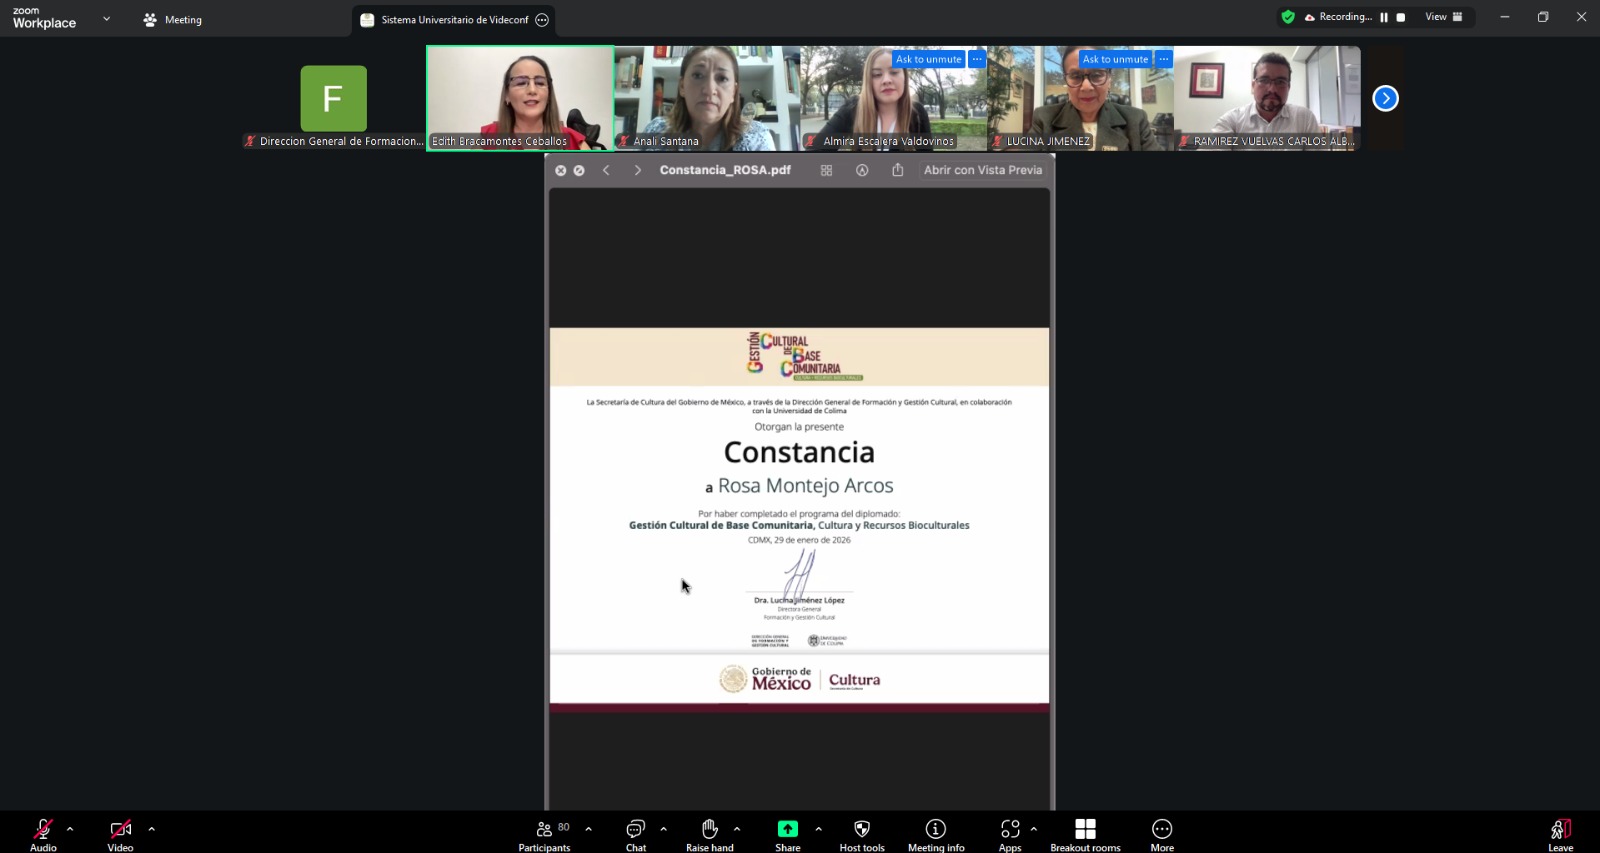Select Anali Santana's video thumbnail
Image resolution: width=1600 pixels, height=853 pixels.
(x=707, y=98)
